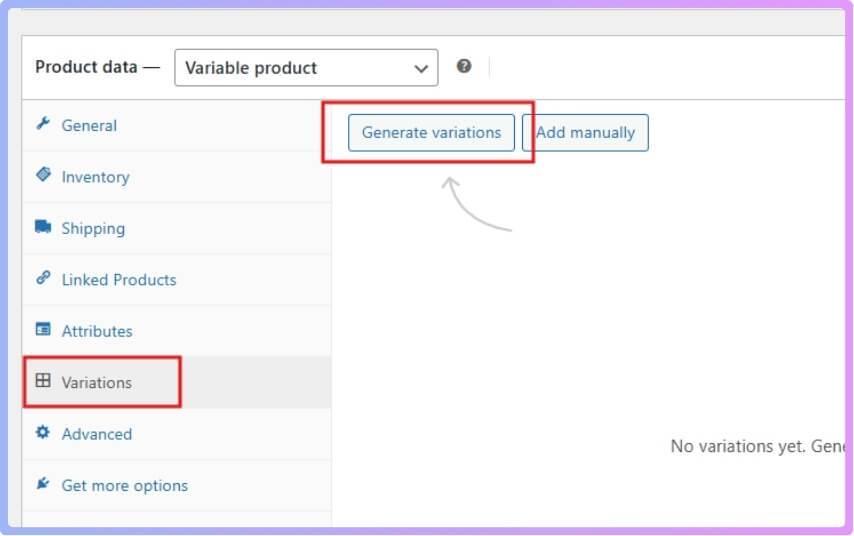The image size is (854, 536).
Task: Click the General wrench icon
Action: [43, 124]
